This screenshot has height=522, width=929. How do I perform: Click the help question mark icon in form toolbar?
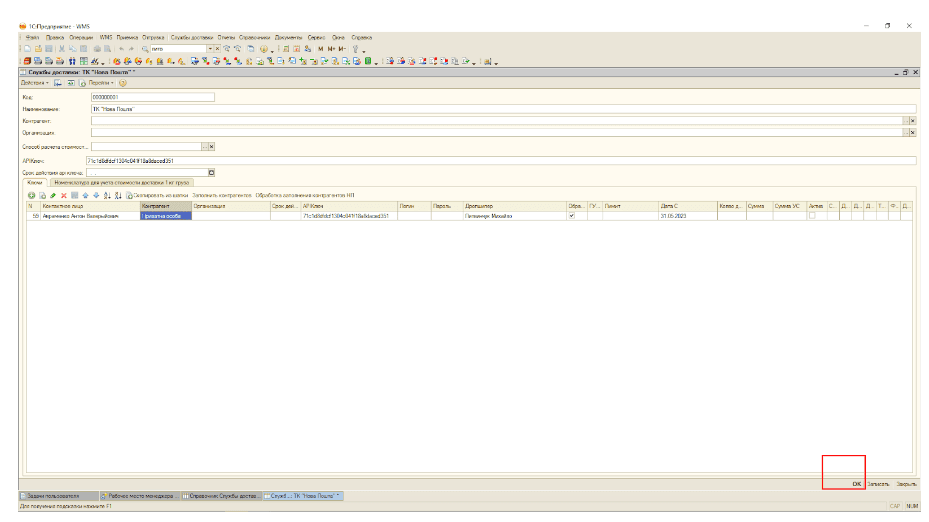click(x=122, y=83)
